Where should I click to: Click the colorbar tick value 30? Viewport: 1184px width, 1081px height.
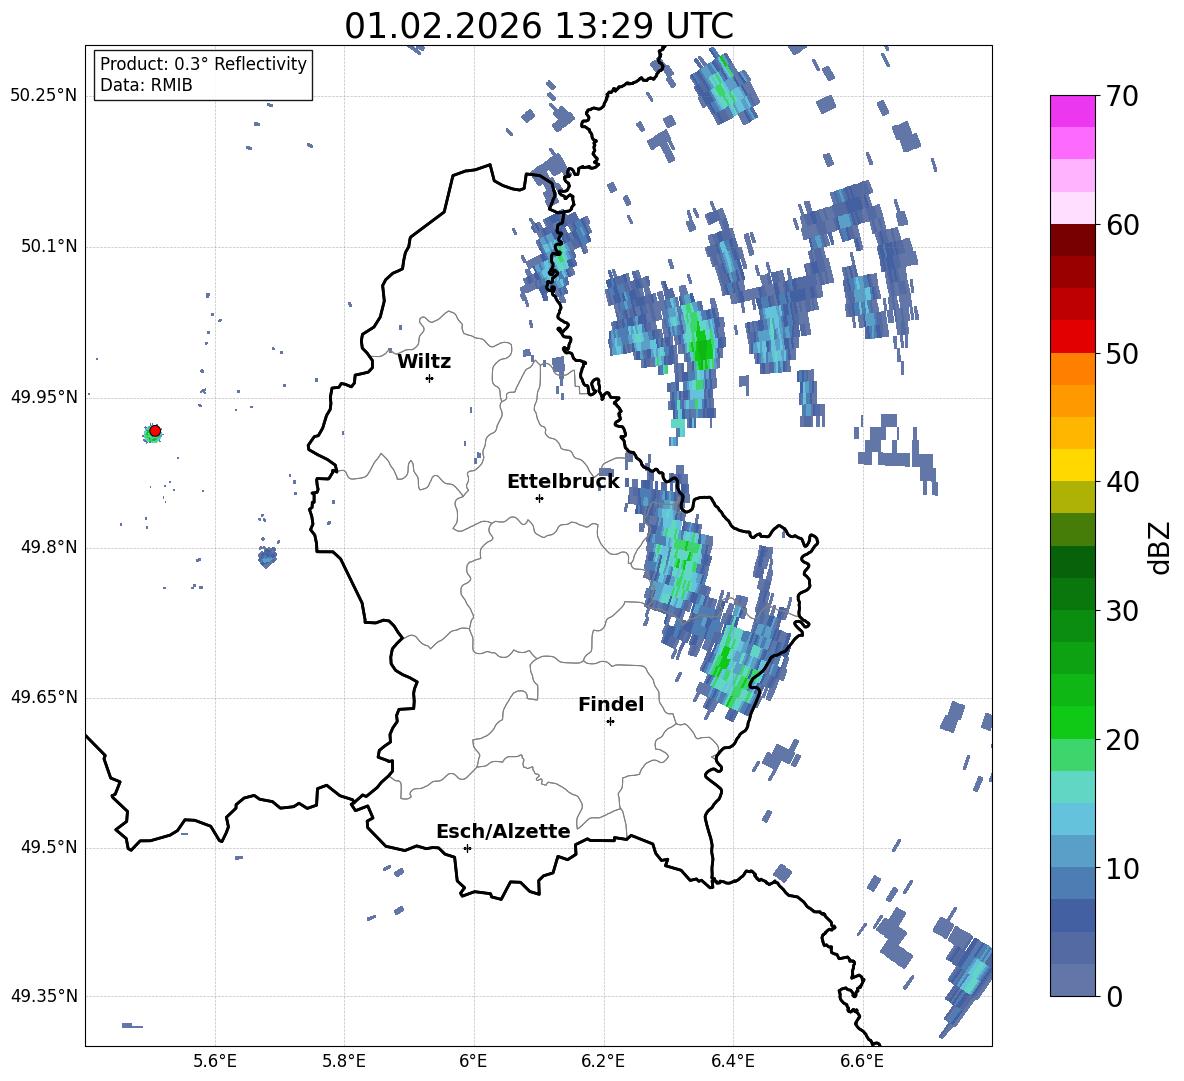1122,611
